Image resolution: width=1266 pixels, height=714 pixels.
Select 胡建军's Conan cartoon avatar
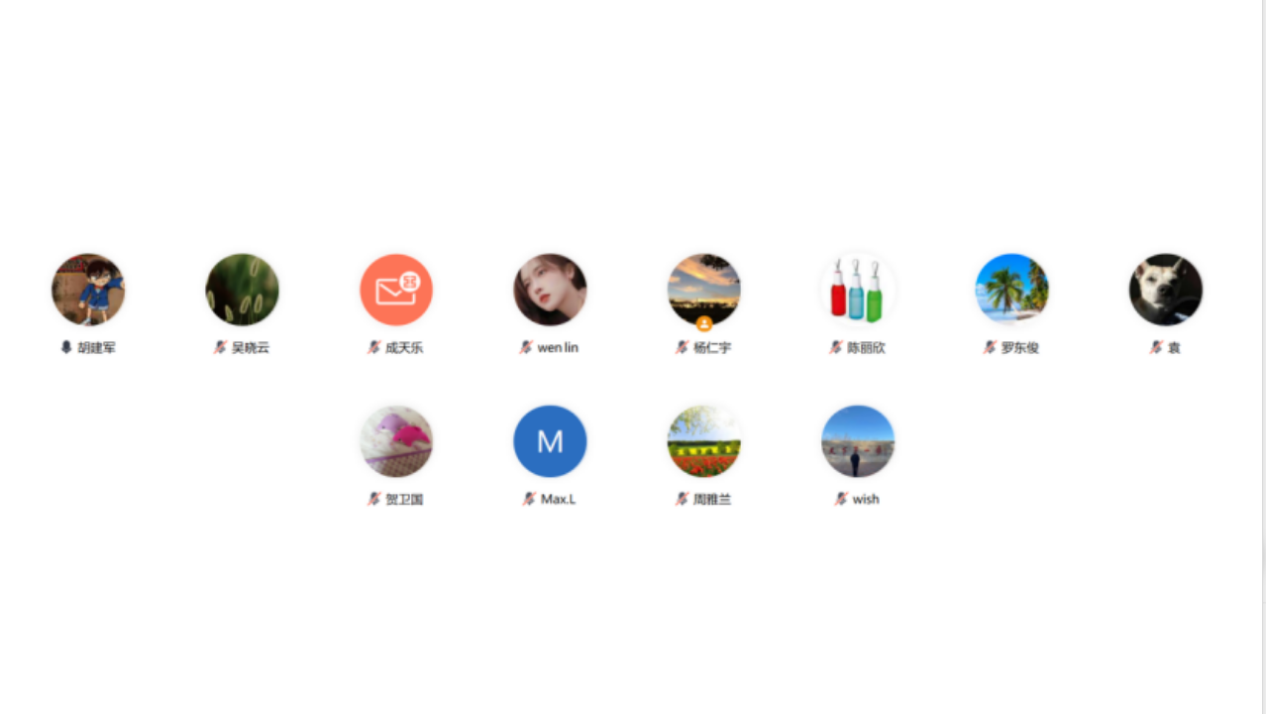tap(88, 289)
